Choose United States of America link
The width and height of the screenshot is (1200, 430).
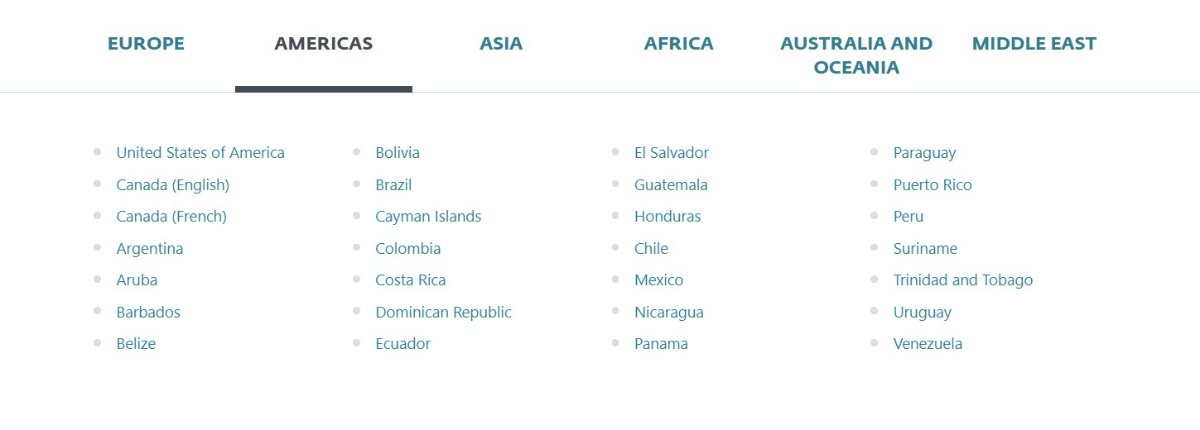(200, 153)
